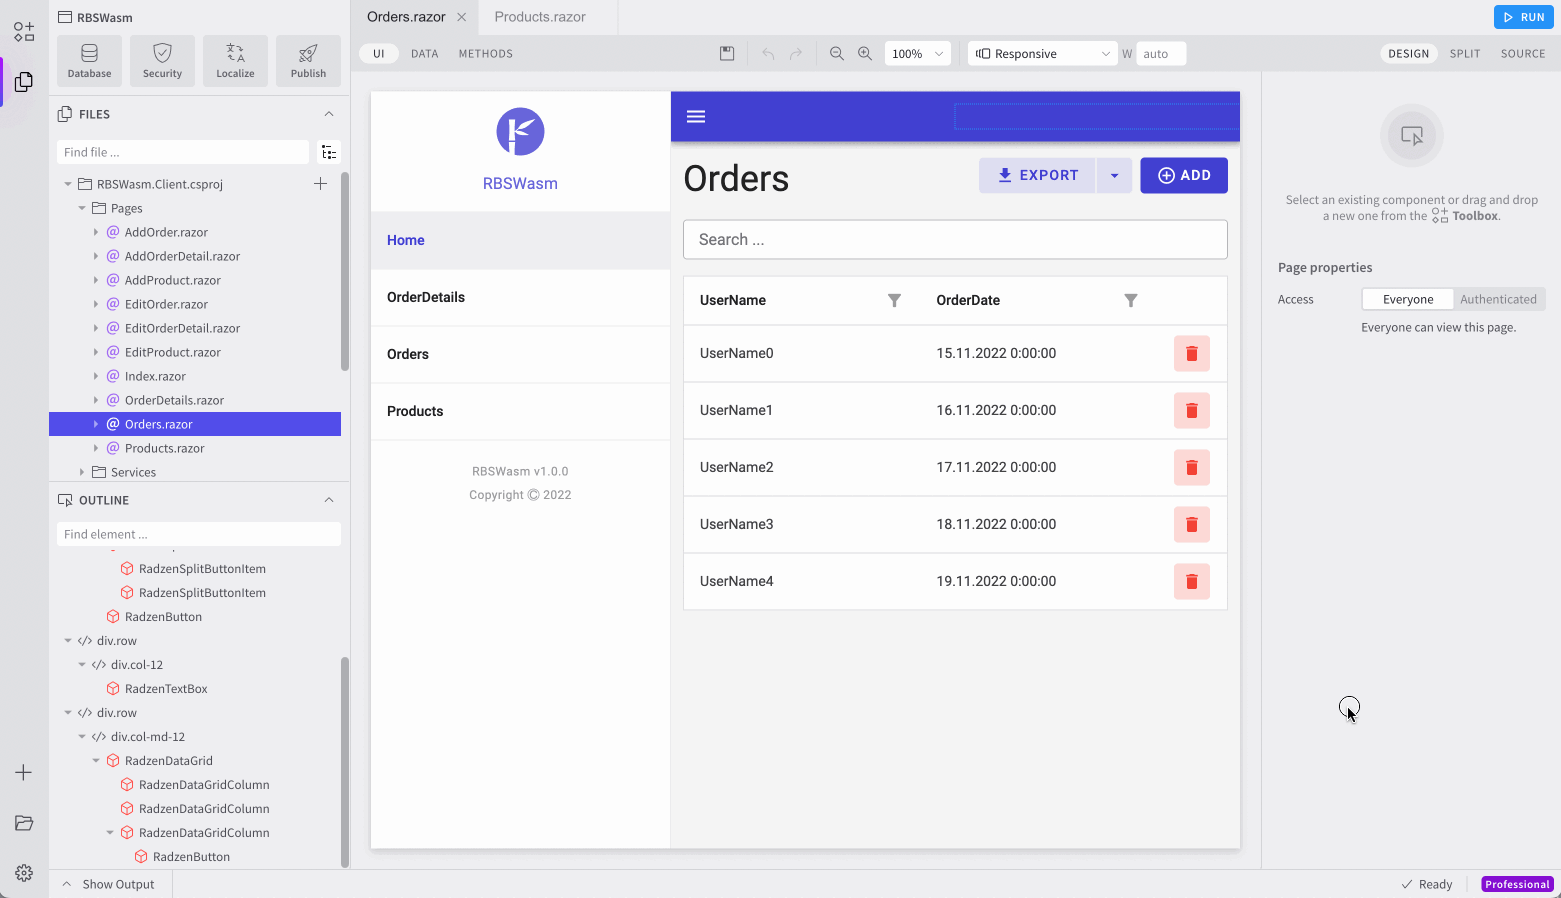Image resolution: width=1561 pixels, height=898 pixels.
Task: Click the Find file input
Action: (183, 152)
